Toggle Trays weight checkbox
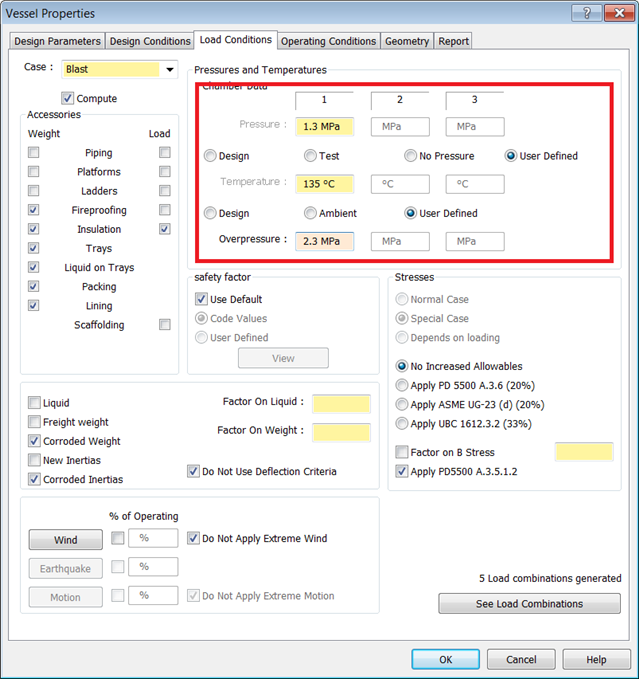639x679 pixels. pos(33,248)
